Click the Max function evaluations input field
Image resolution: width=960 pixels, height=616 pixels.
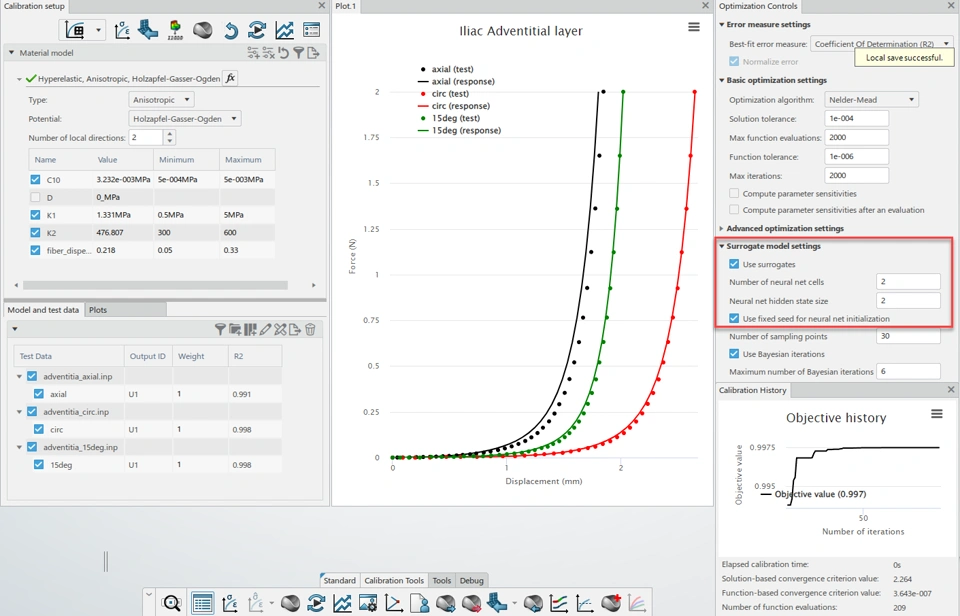pyautogui.click(x=856, y=137)
